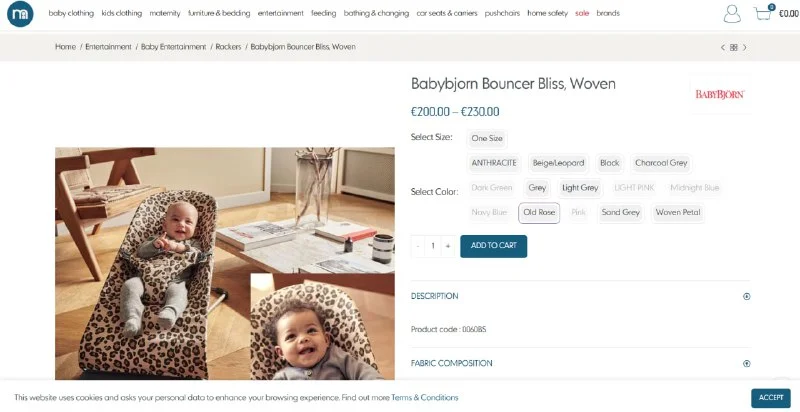Open the pushchairs menu
The height and width of the screenshot is (412, 800).
(x=502, y=13)
